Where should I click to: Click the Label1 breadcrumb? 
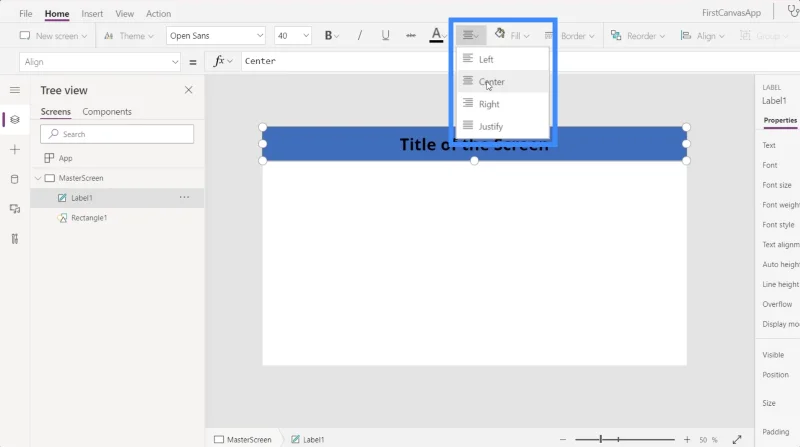pyautogui.click(x=308, y=439)
